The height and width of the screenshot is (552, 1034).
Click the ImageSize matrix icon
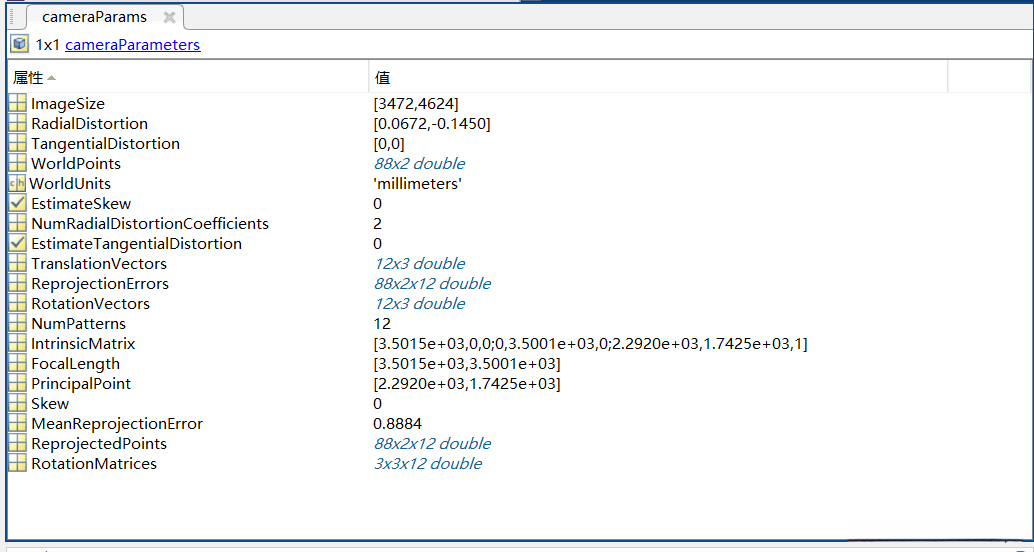[17, 104]
